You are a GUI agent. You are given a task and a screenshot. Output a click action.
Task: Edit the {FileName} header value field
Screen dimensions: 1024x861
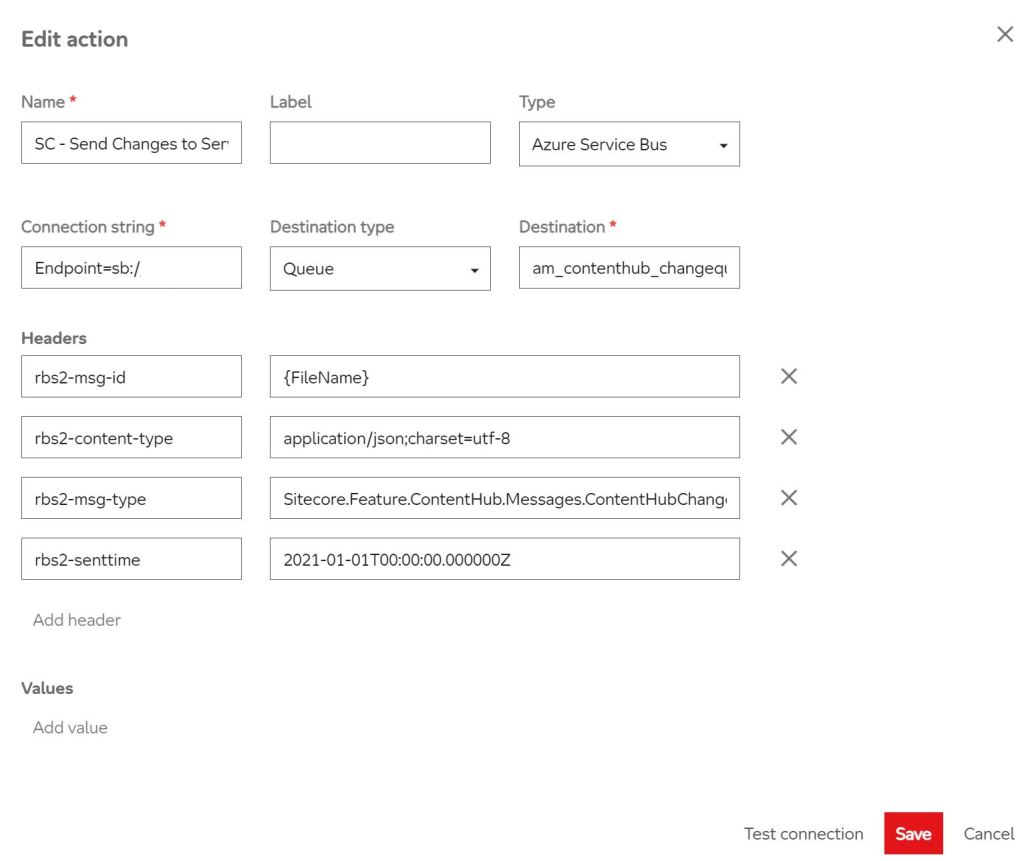tap(505, 376)
